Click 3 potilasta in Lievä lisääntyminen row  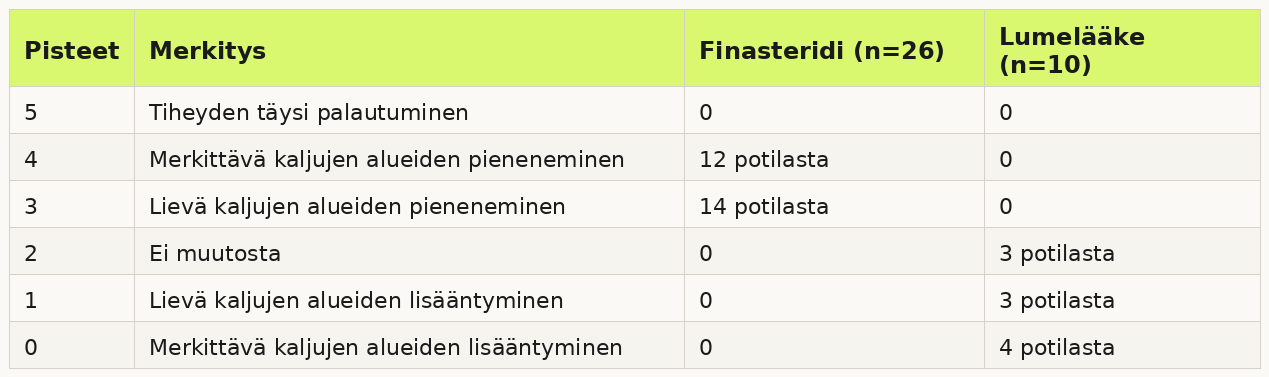click(1122, 298)
